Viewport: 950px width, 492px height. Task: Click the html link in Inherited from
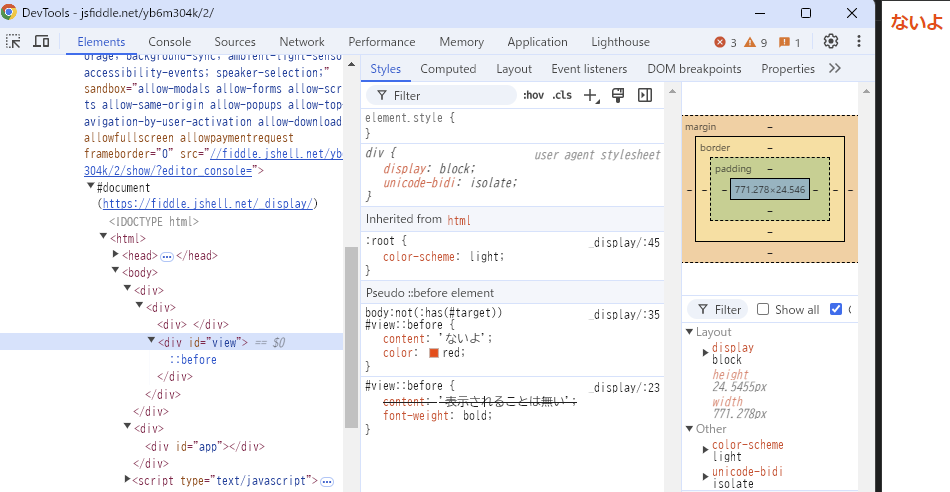[459, 220]
